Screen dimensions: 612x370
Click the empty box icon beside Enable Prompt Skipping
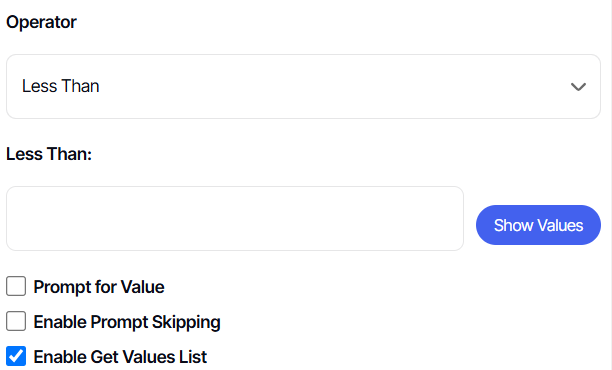16,321
